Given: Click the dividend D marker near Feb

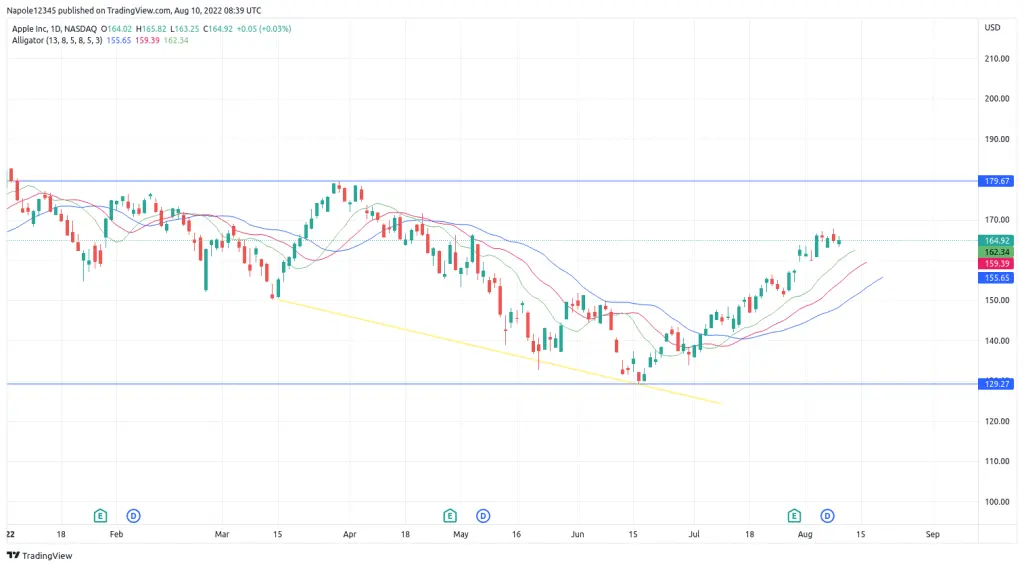Looking at the screenshot, I should [x=133, y=516].
